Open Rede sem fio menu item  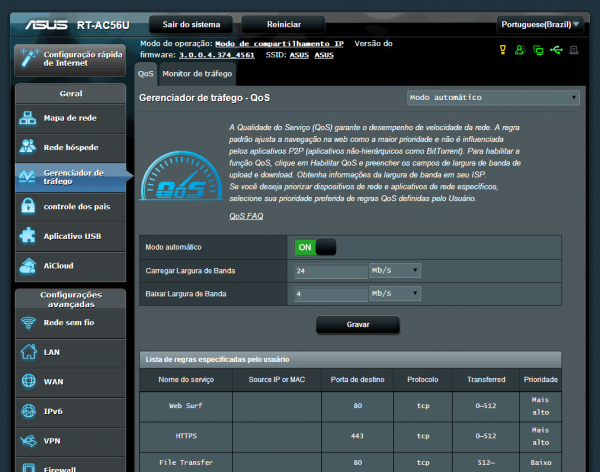70,323
